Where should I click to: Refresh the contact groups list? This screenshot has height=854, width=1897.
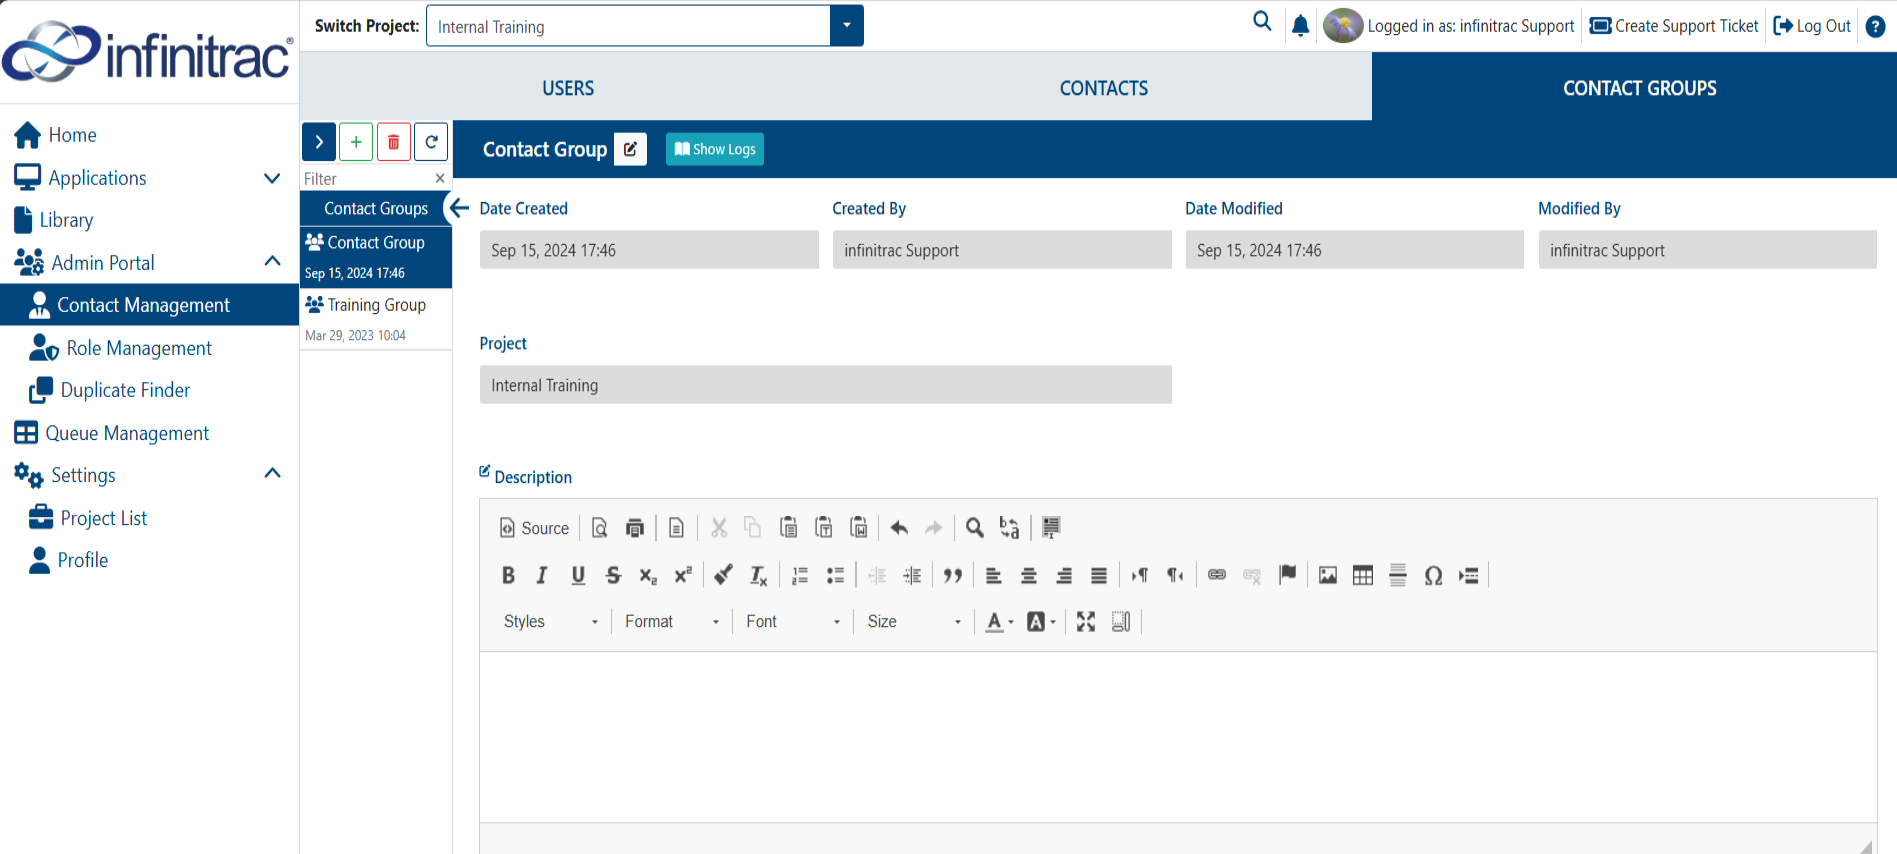click(x=431, y=142)
